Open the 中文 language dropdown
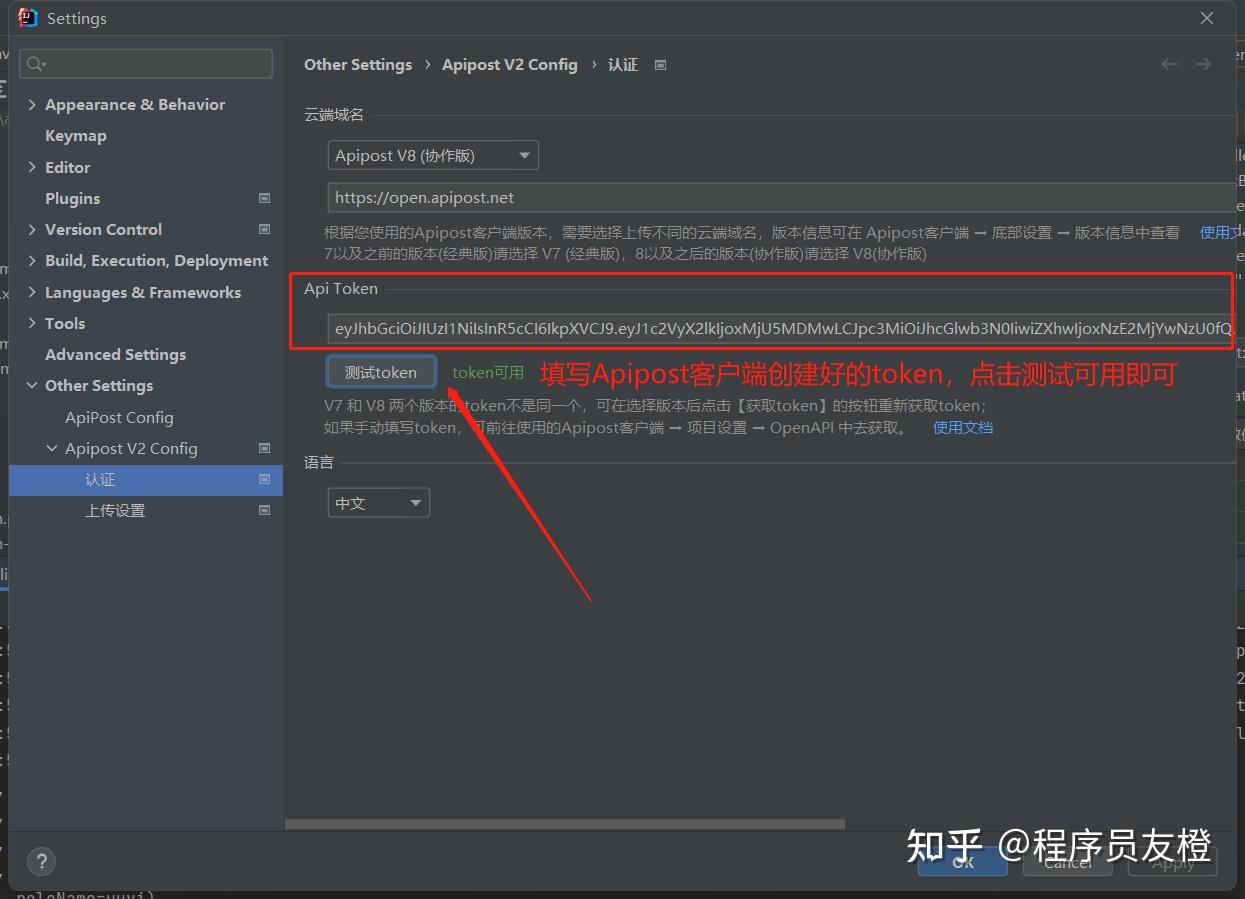 [x=379, y=503]
